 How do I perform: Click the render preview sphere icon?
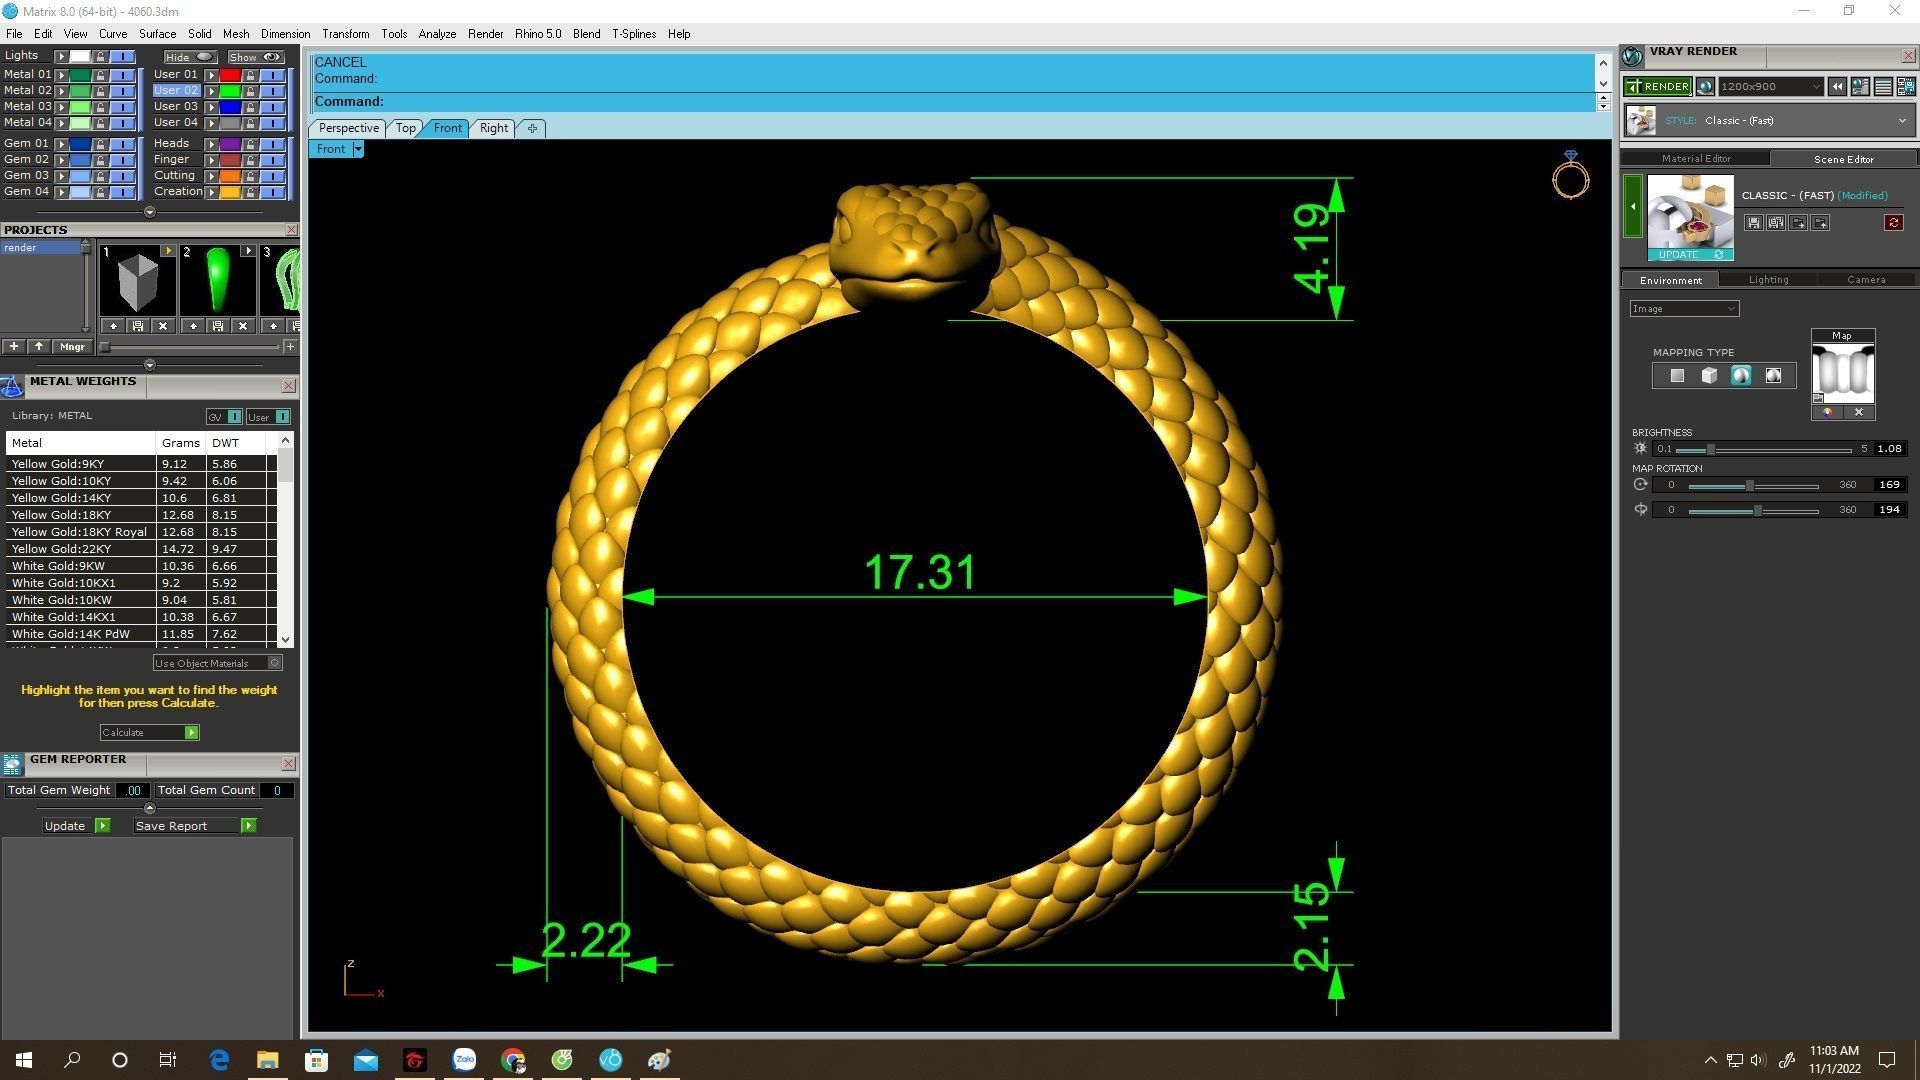1705,87
